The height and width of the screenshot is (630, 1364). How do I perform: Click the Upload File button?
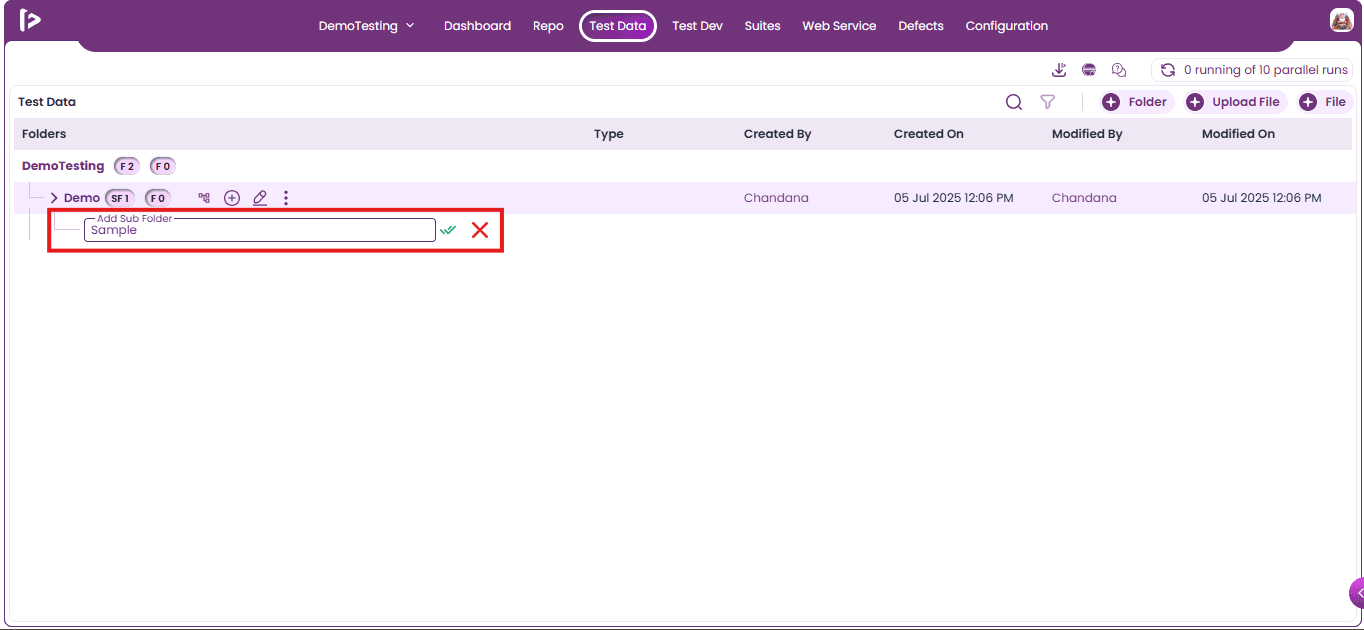pos(1236,102)
